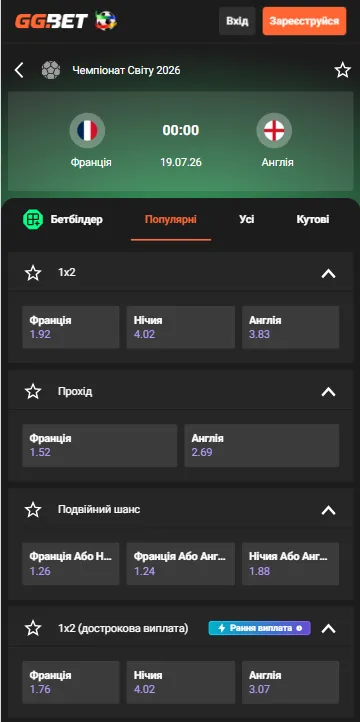Click the England flag icon
This screenshot has height=722, width=360.
(274, 130)
